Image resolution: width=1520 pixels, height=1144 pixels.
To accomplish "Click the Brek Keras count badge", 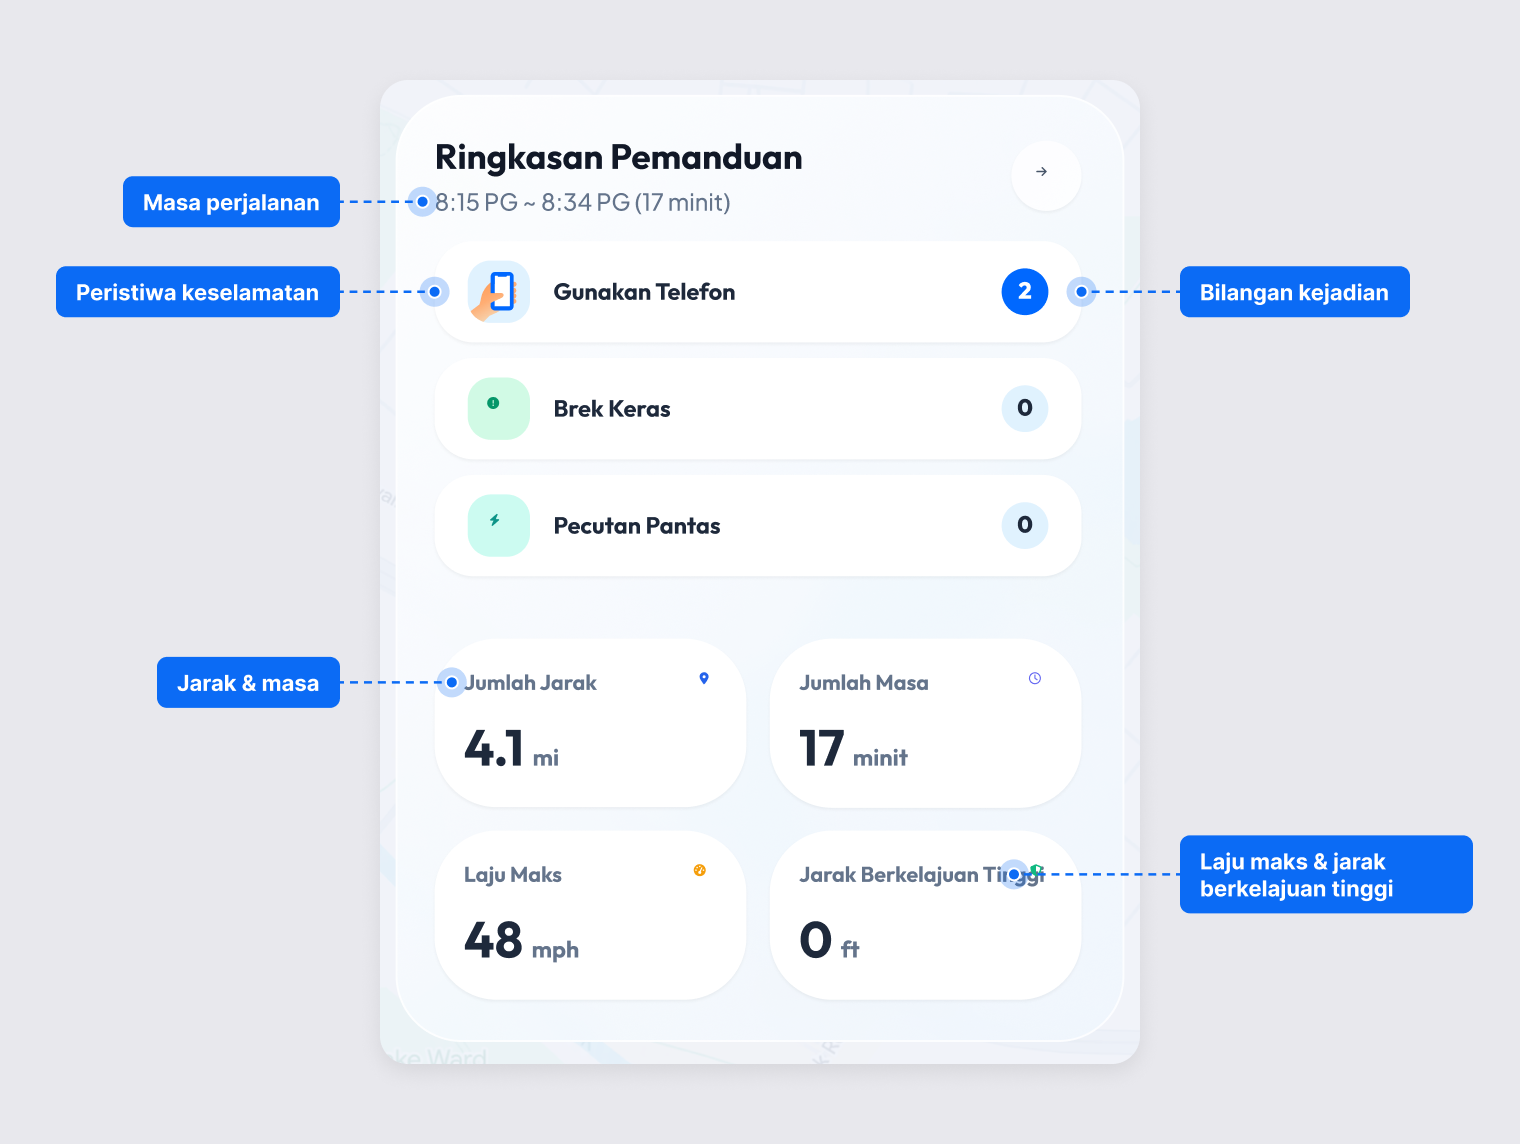I will pos(1024,408).
